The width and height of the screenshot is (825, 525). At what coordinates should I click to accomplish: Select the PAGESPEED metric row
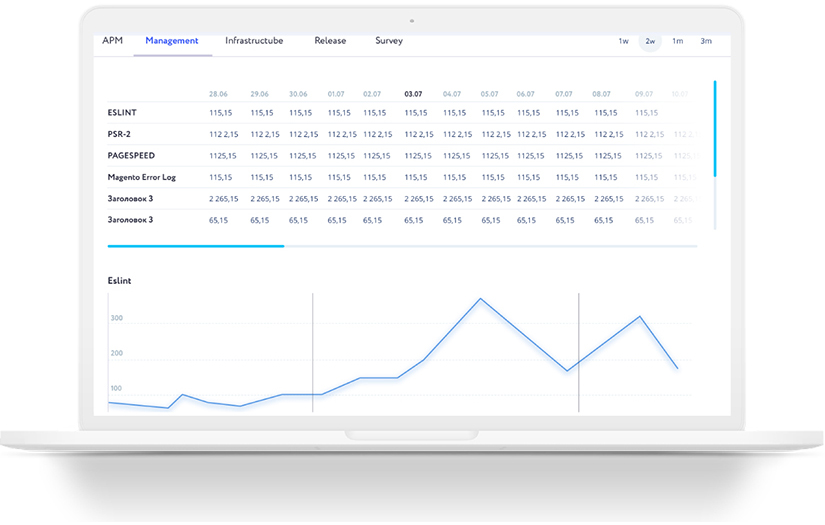[x=131, y=156]
